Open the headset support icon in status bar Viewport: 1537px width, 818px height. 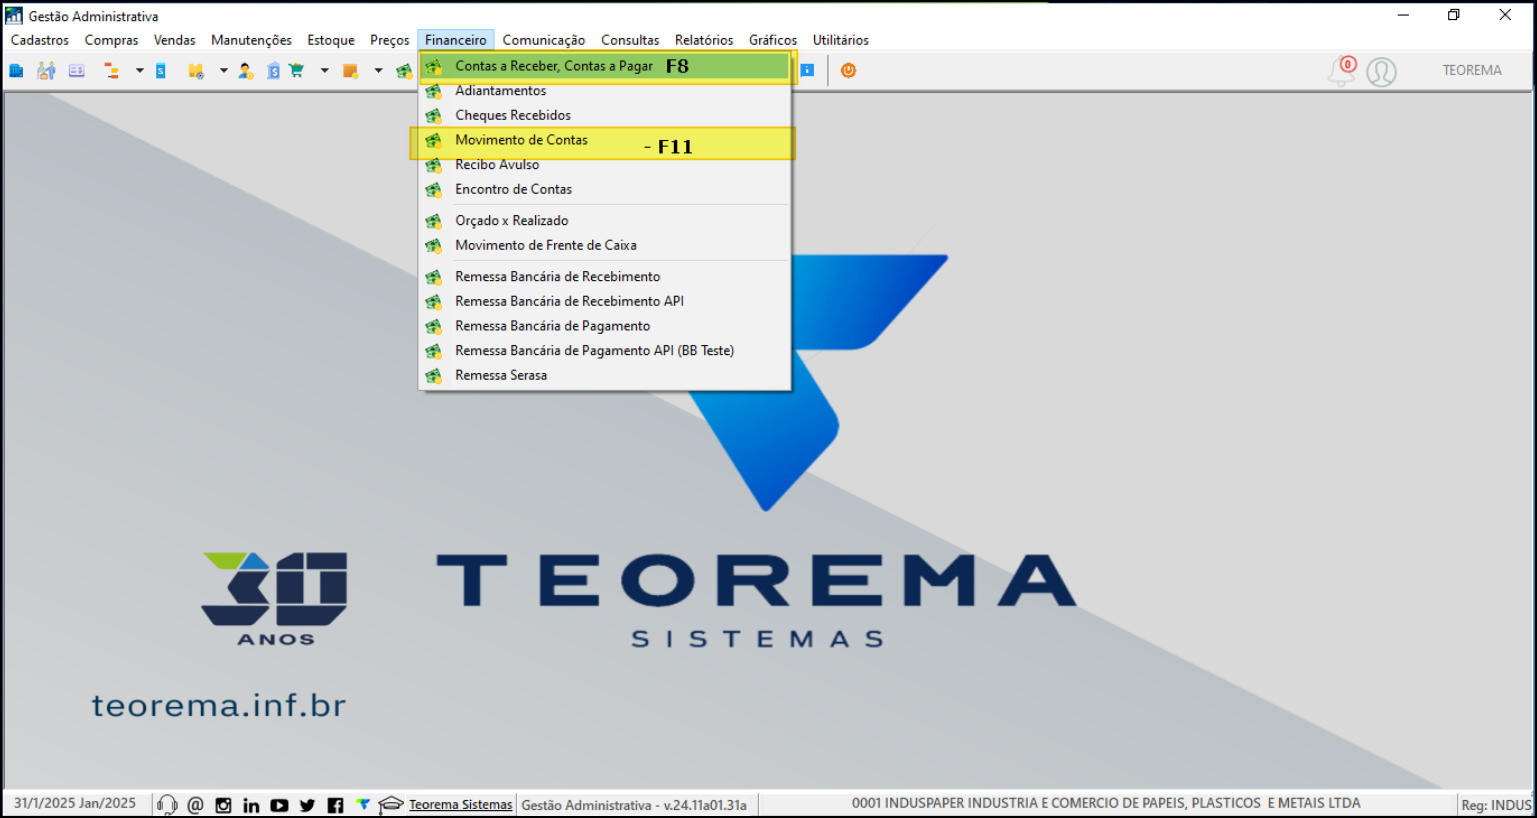[x=167, y=805]
